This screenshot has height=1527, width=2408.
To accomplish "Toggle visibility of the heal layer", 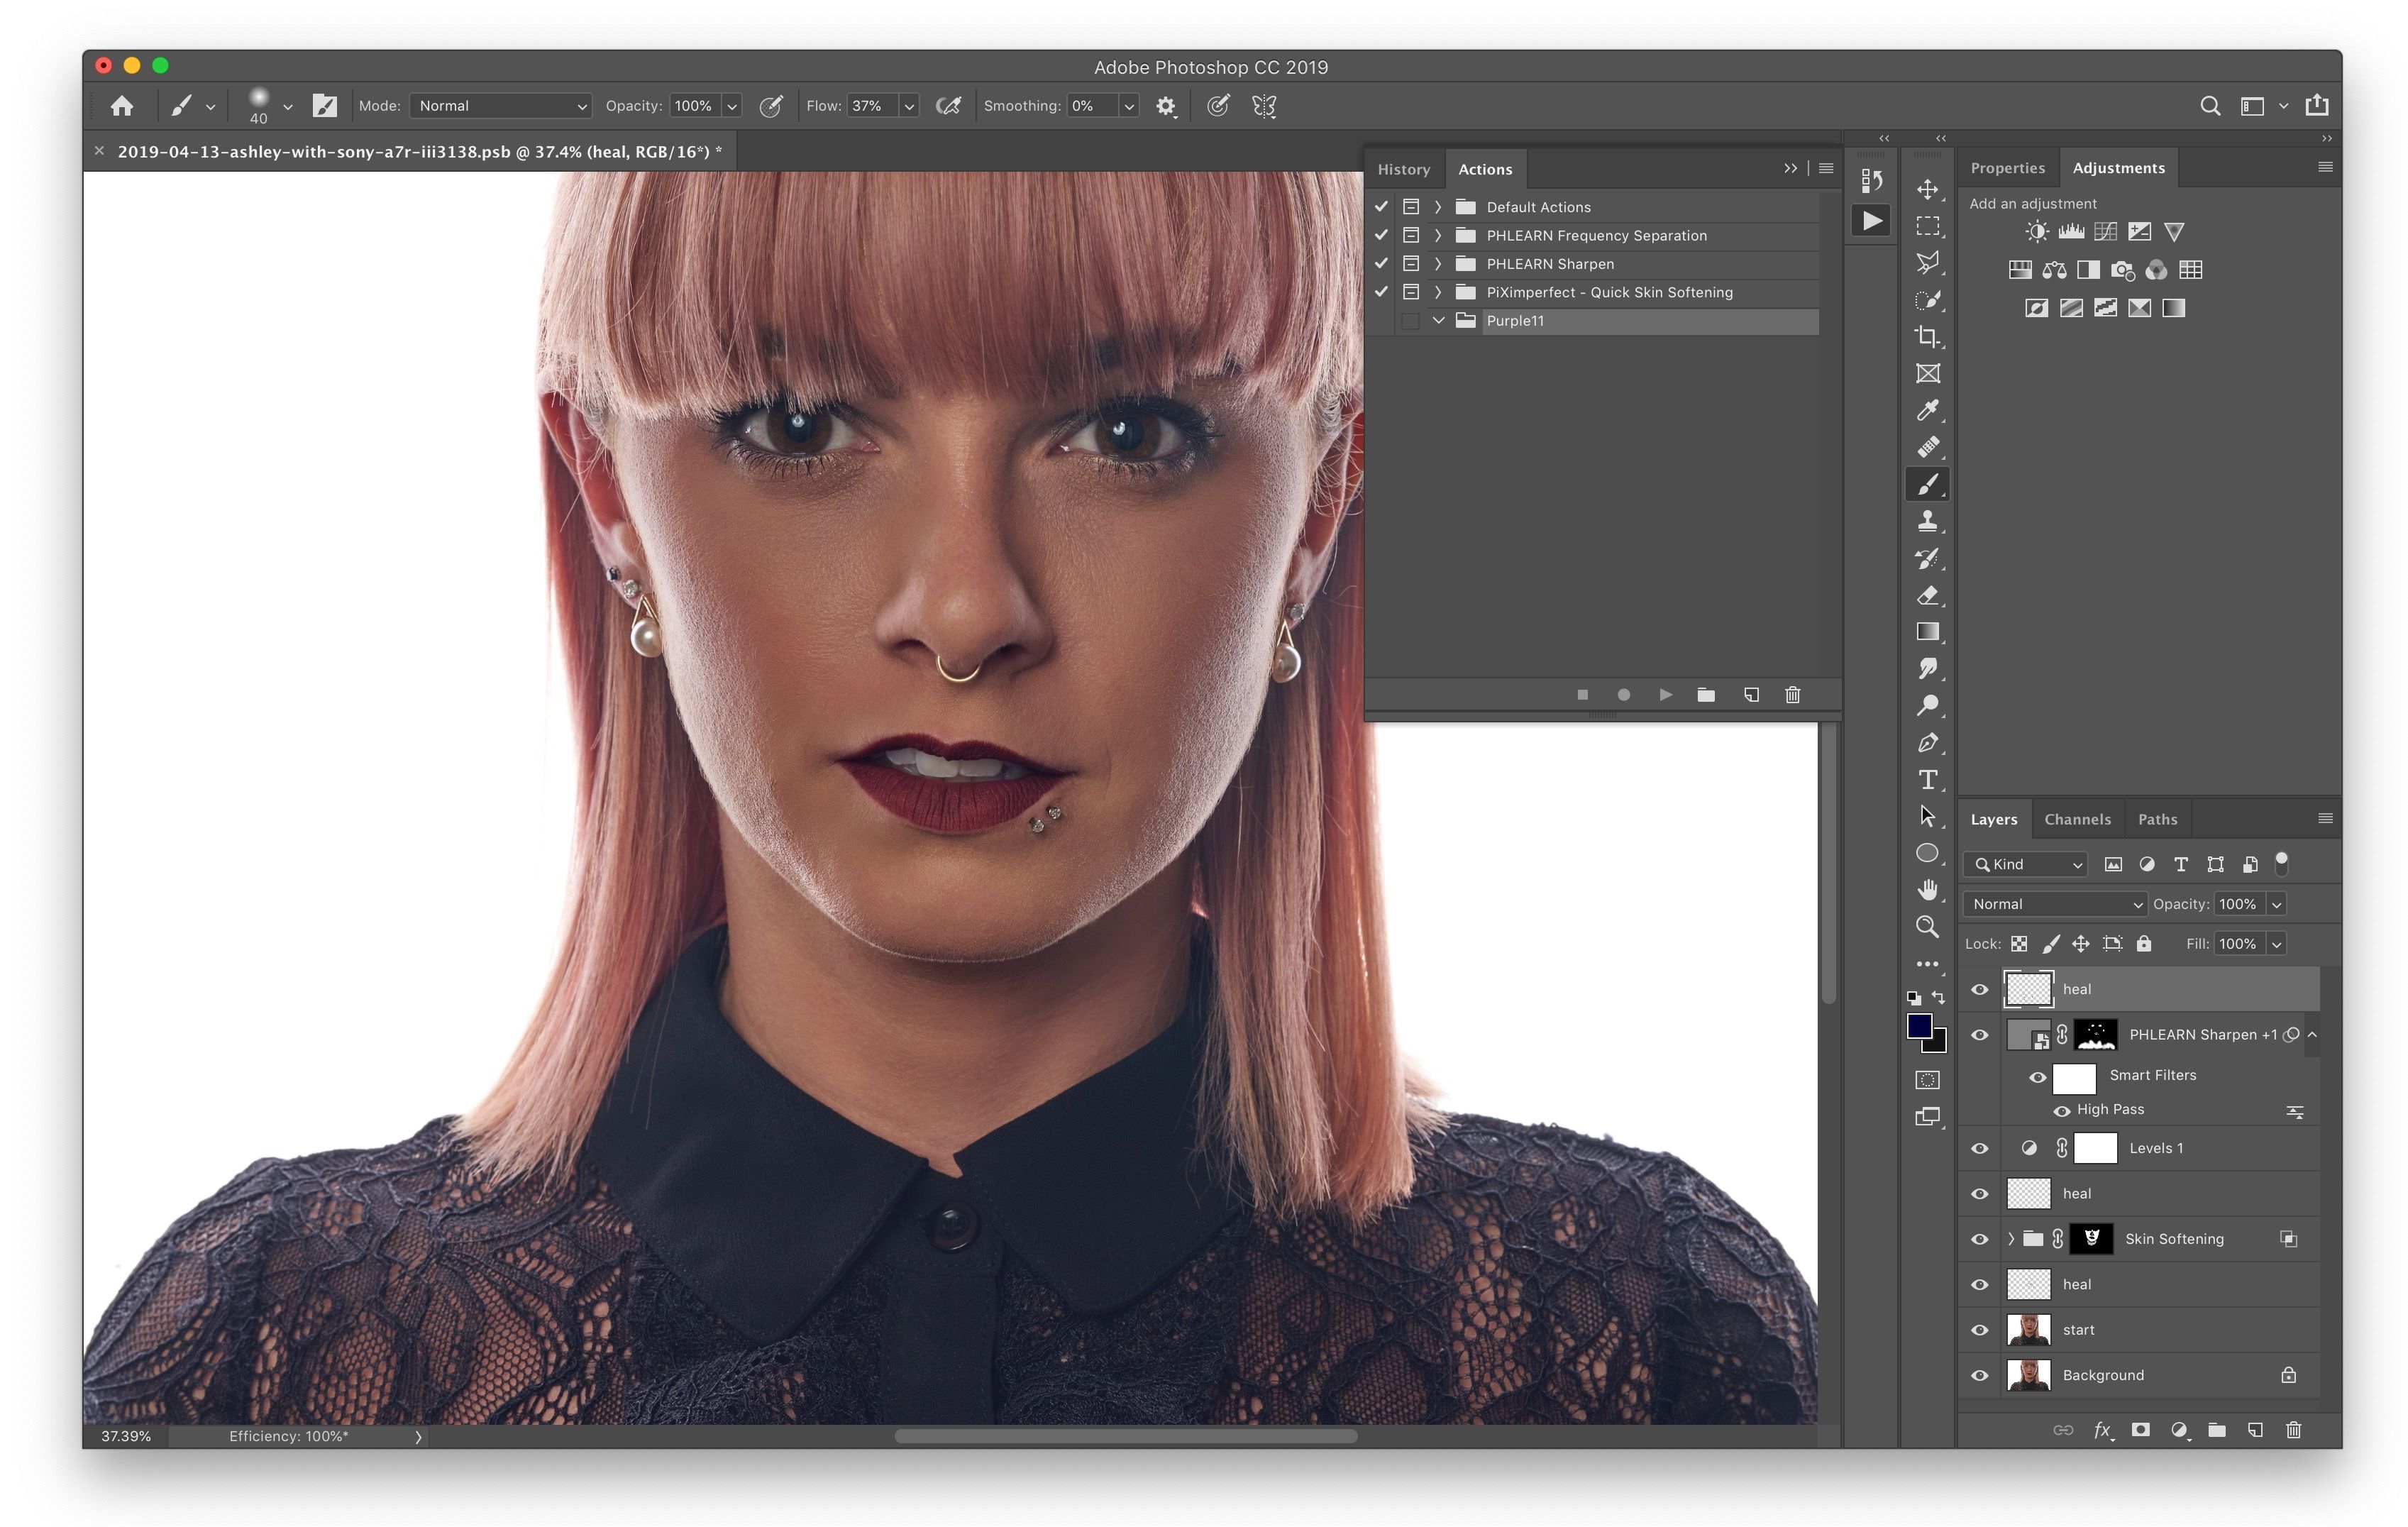I will (1978, 986).
